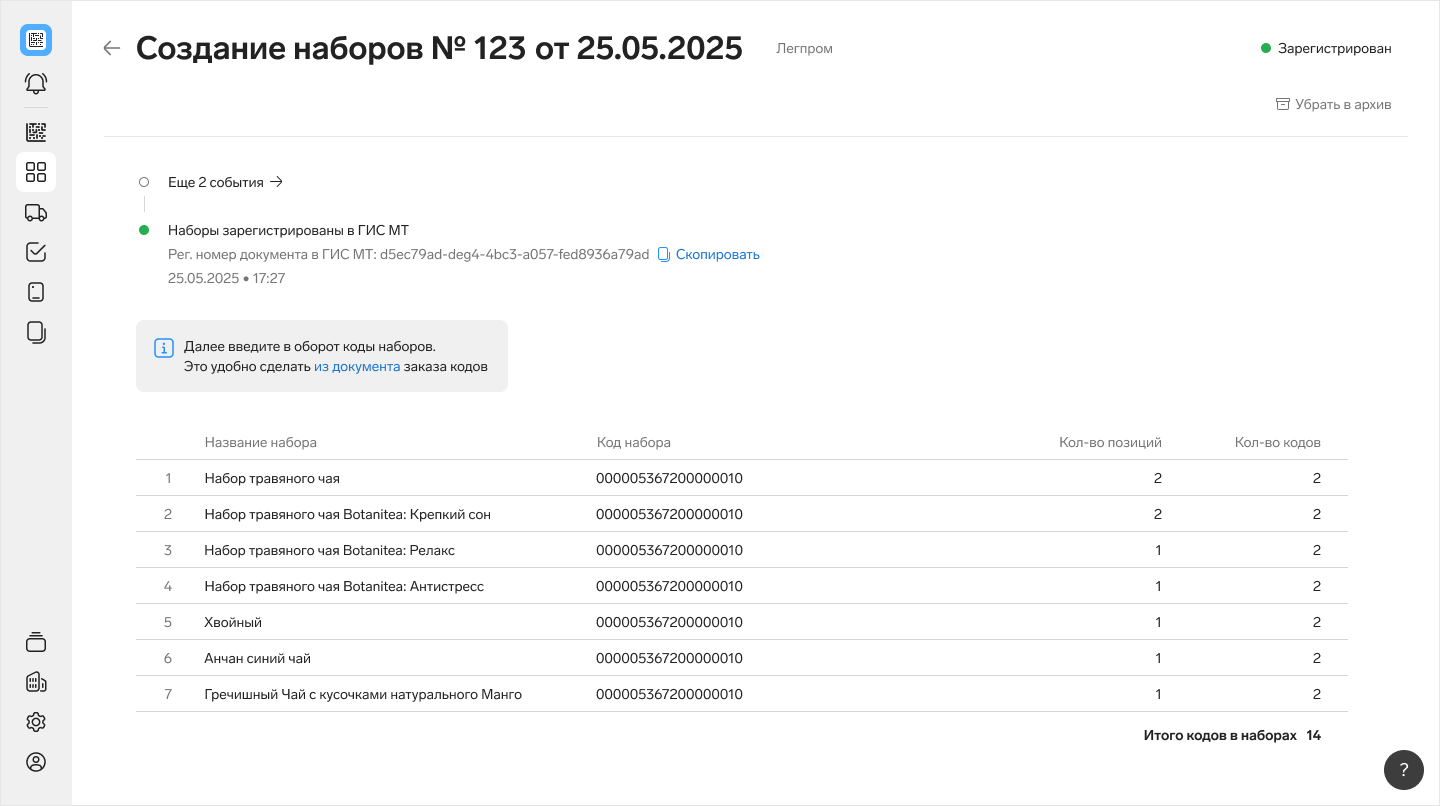Select row "Набор травяного чая Botanitea: Релакс"
1440x806 pixels.
[329, 550]
